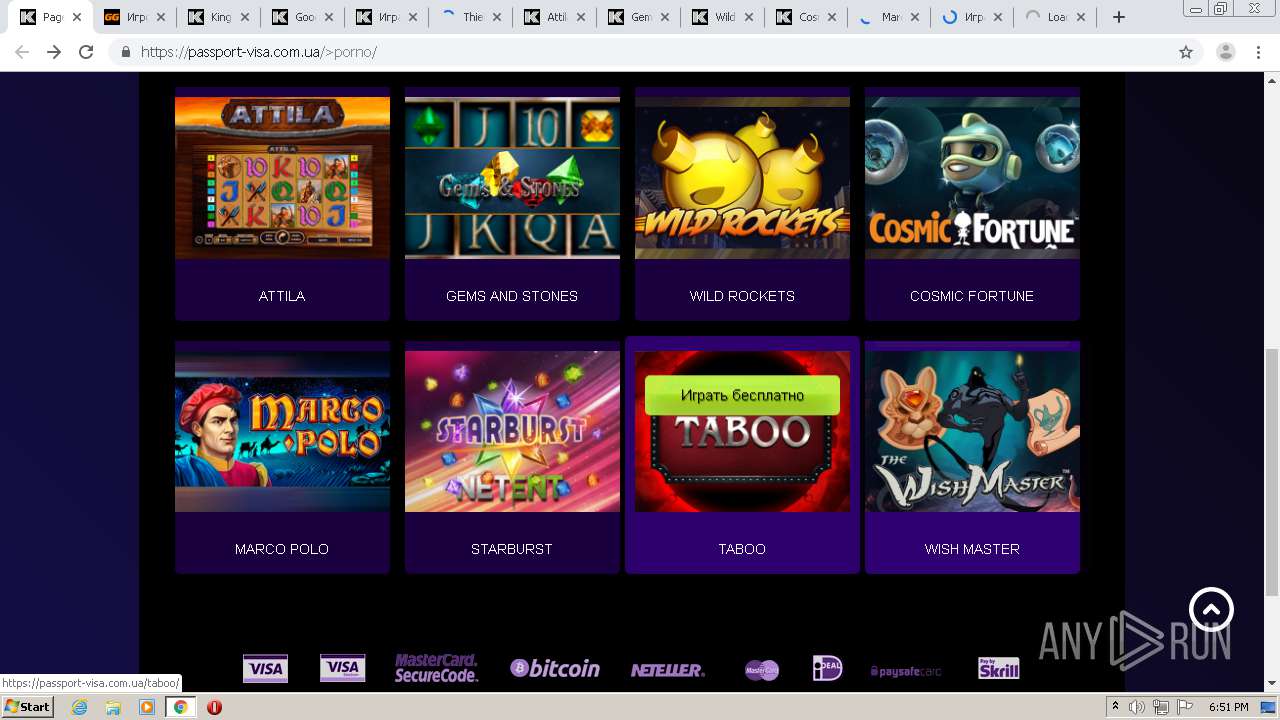Viewport: 1280px width, 720px height.
Task: Reload the current page
Action: click(86, 52)
